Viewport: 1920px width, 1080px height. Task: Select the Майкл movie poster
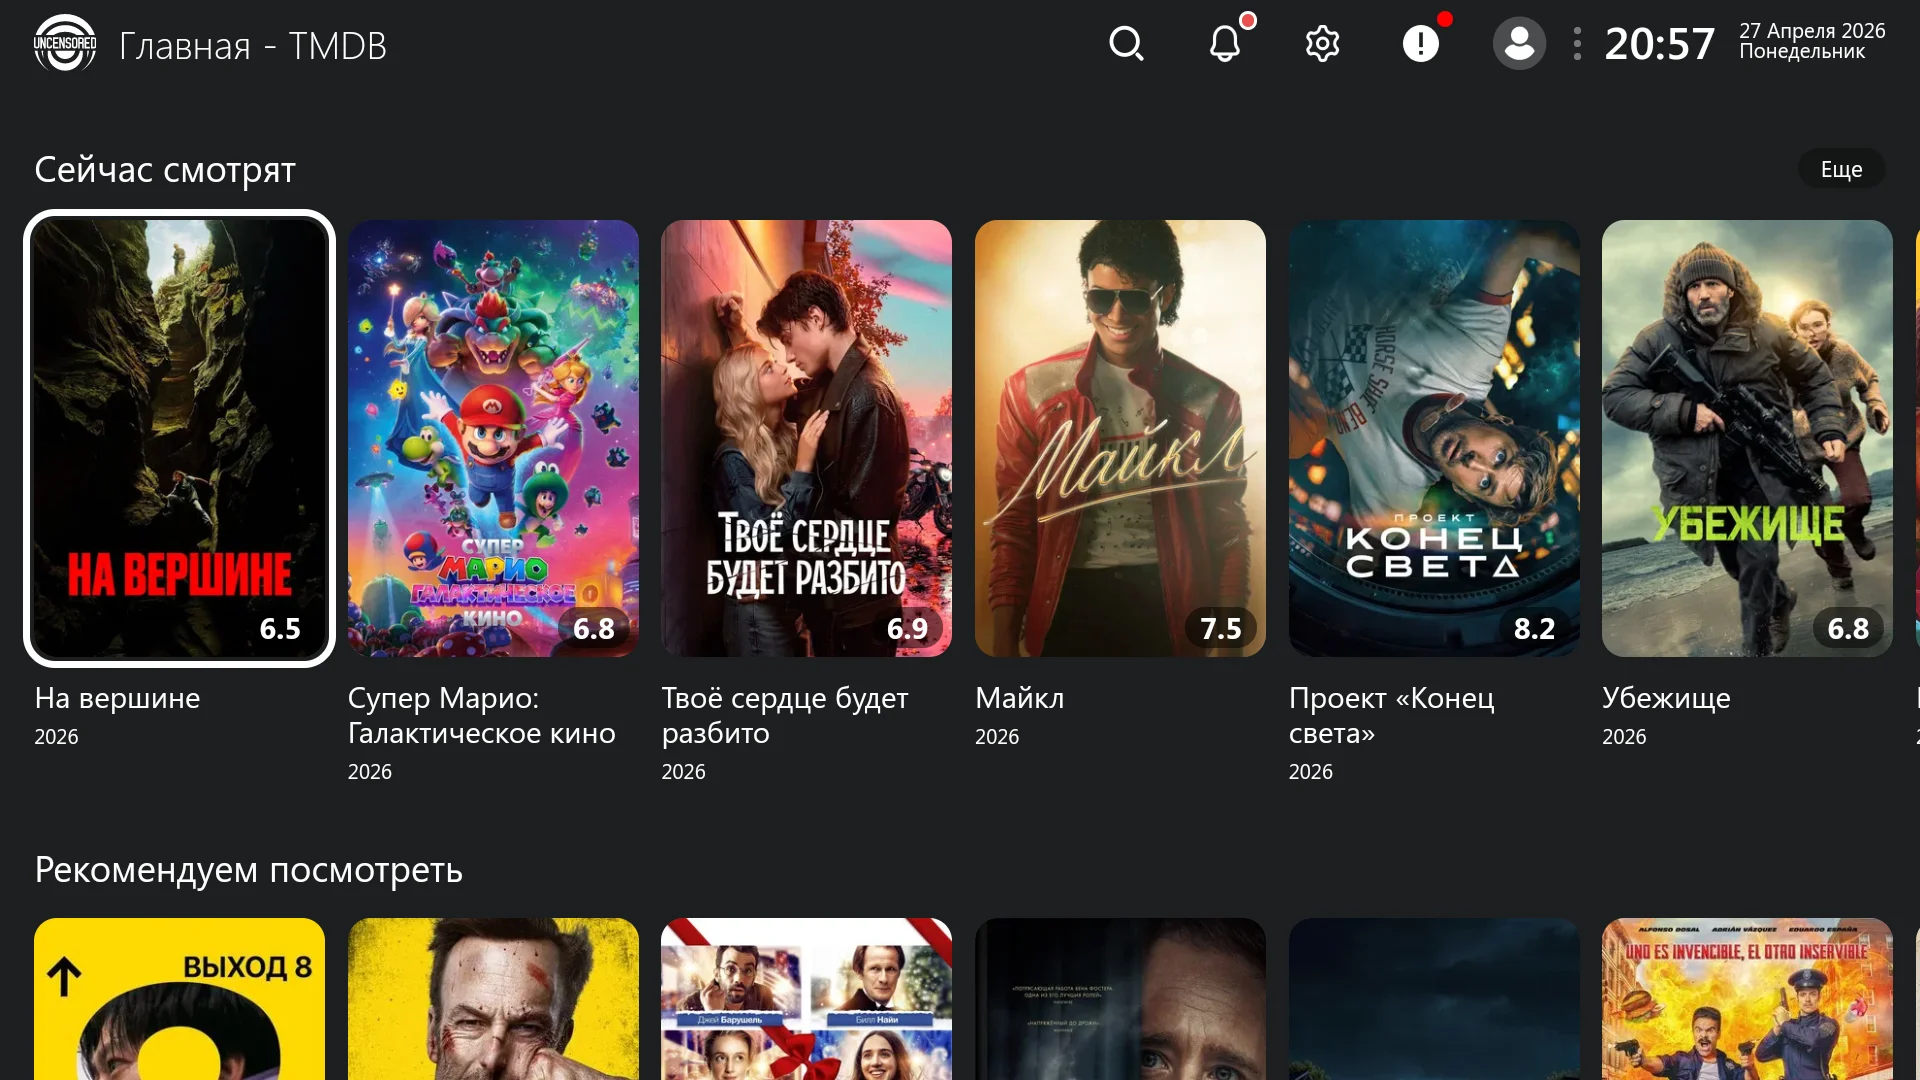click(x=1120, y=438)
